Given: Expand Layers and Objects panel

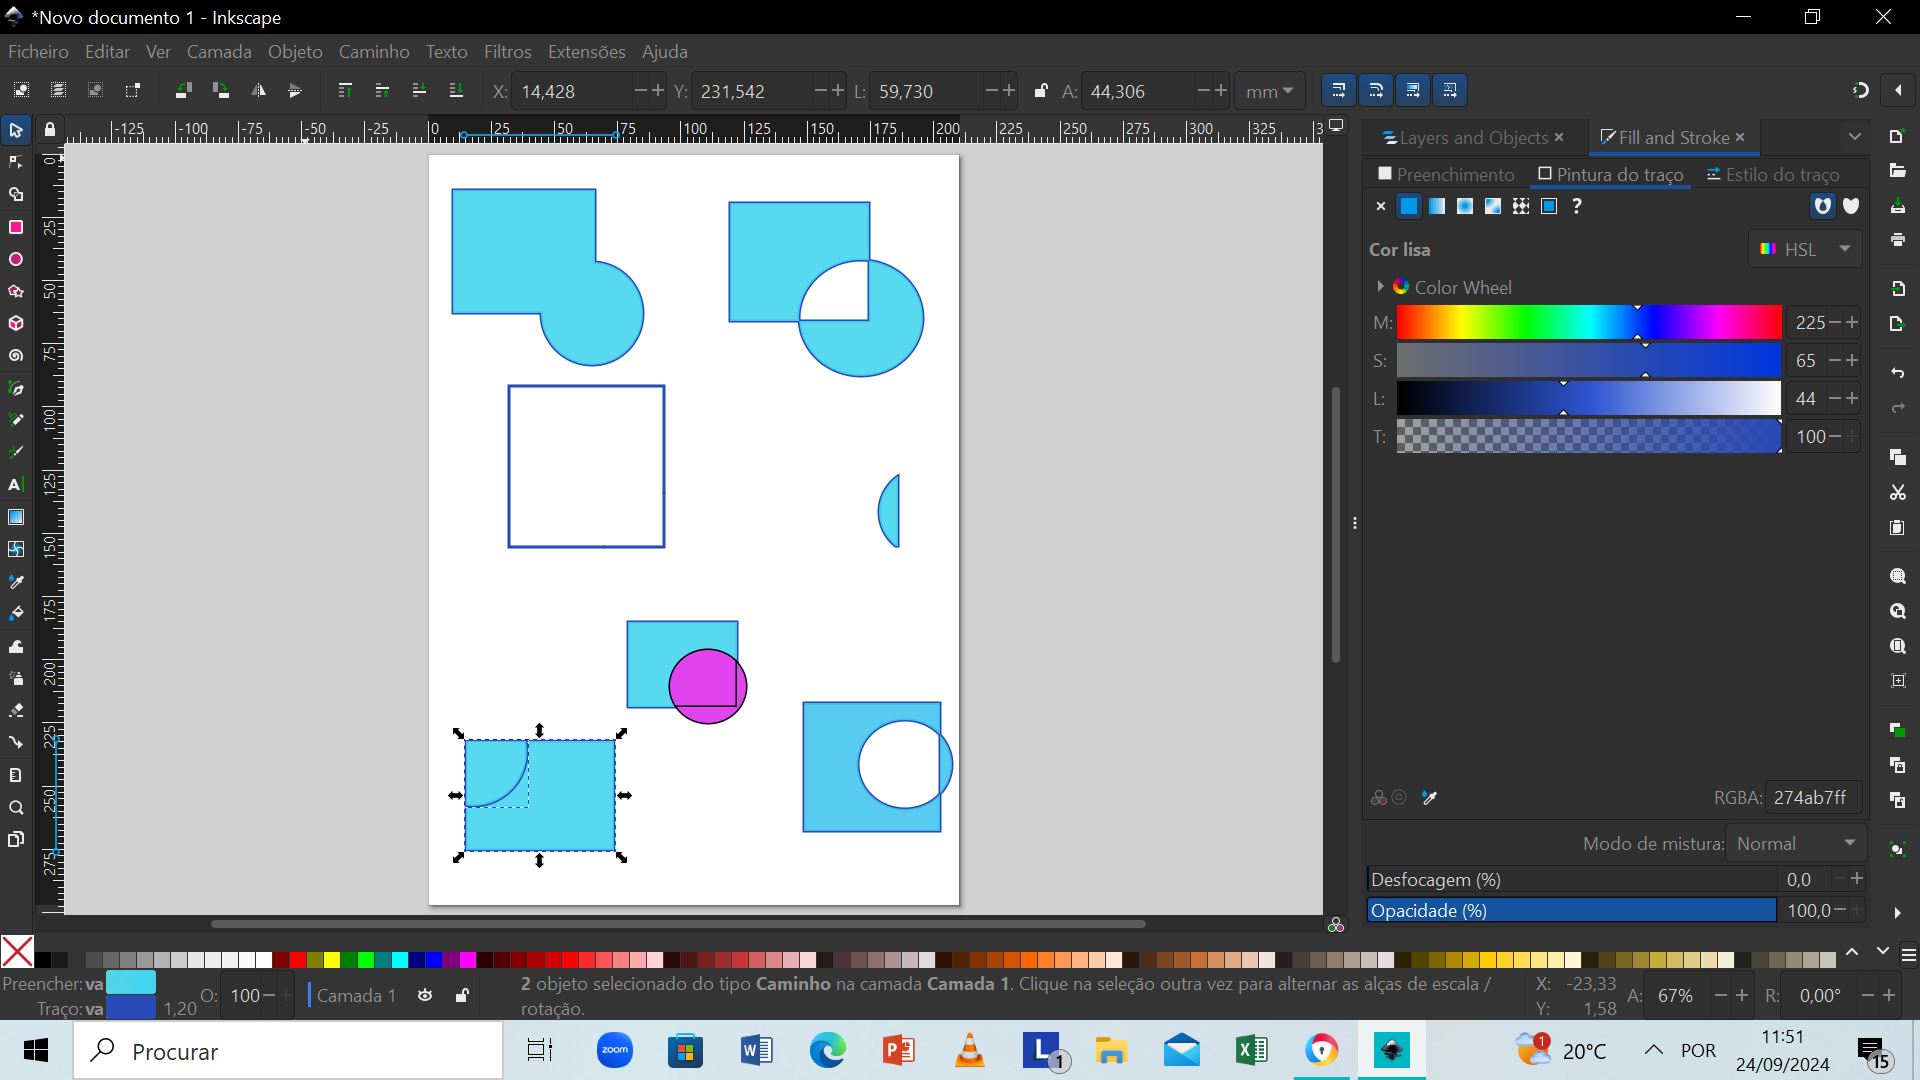Looking at the screenshot, I should 1468,137.
